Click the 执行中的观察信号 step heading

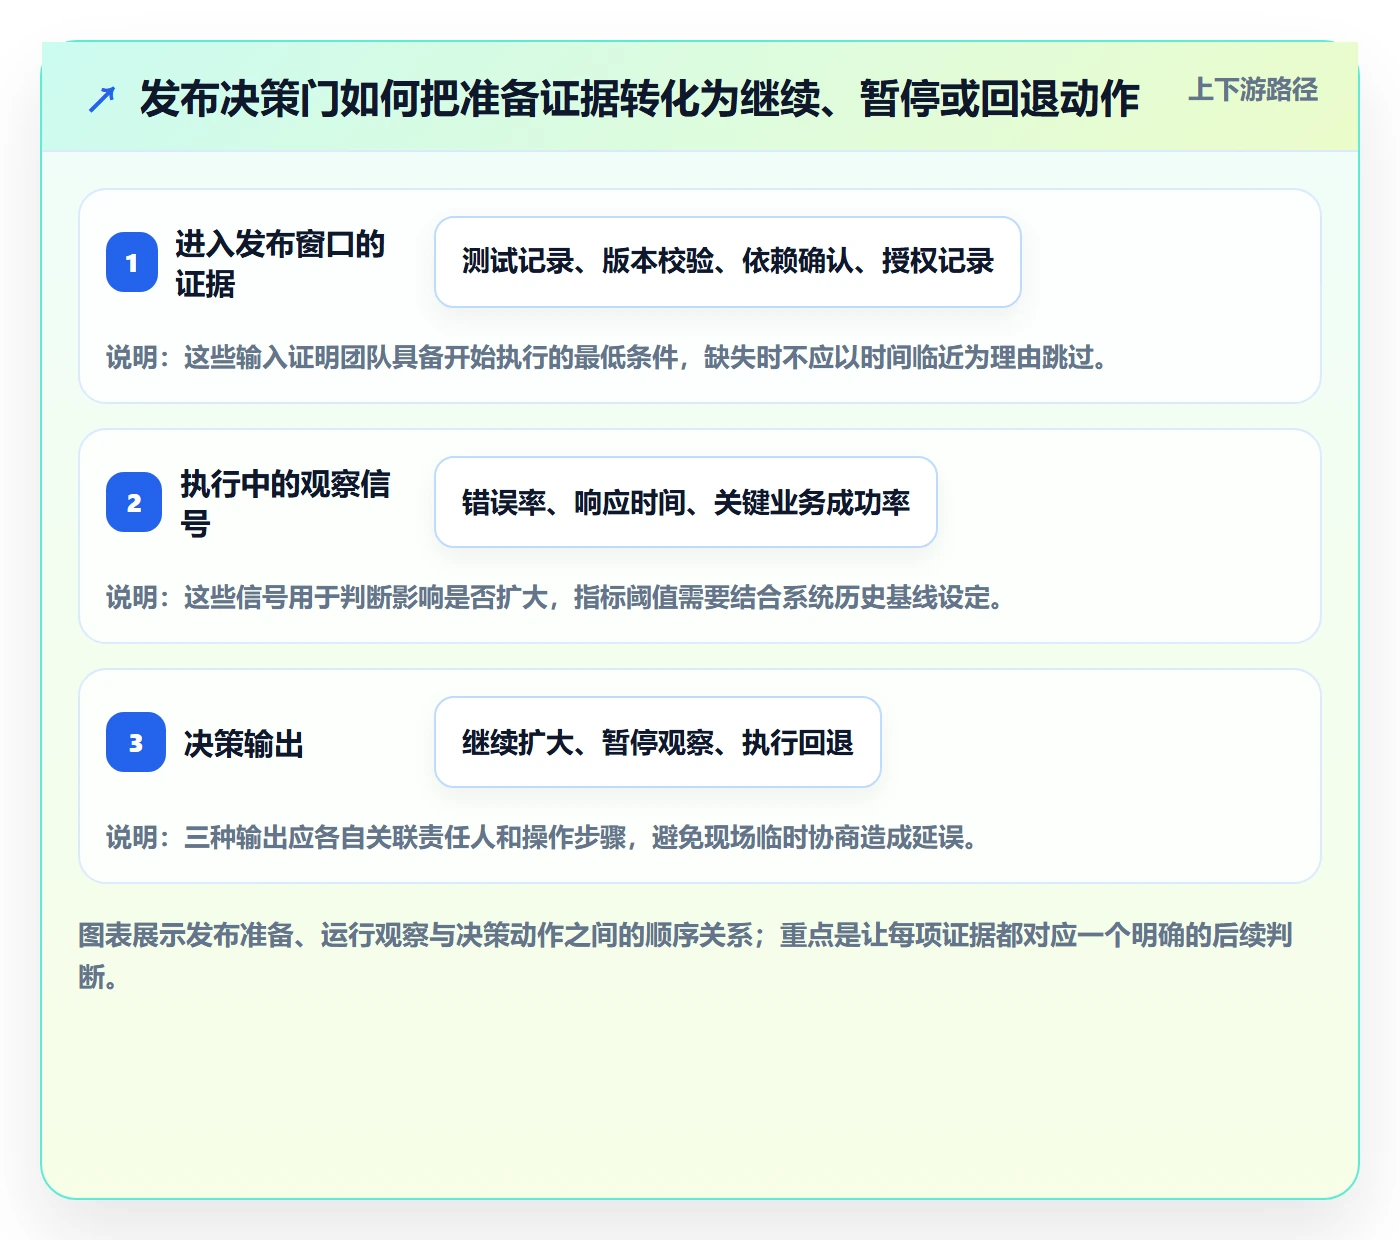(285, 503)
